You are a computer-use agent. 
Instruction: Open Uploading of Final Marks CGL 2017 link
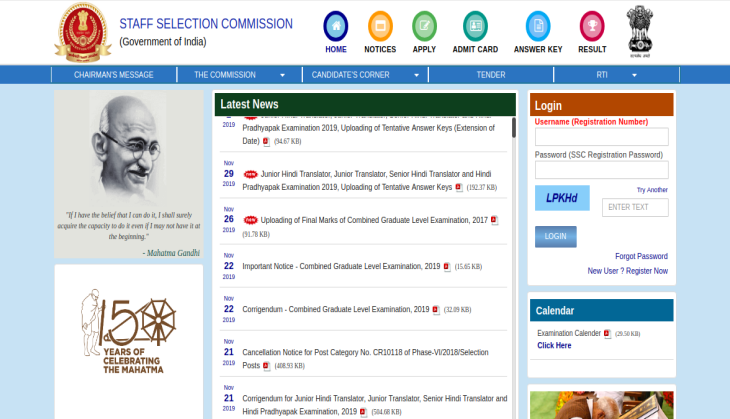(x=374, y=220)
